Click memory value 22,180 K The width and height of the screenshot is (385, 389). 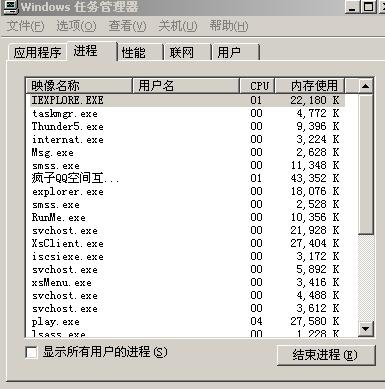314,100
